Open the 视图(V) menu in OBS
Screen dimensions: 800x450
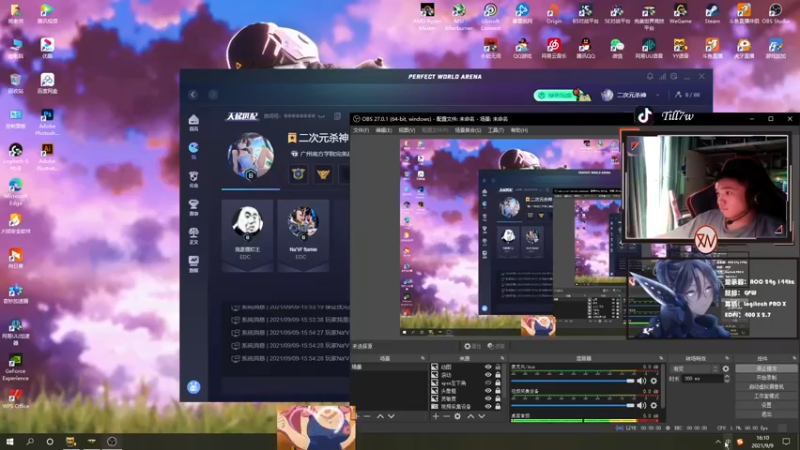click(x=407, y=130)
